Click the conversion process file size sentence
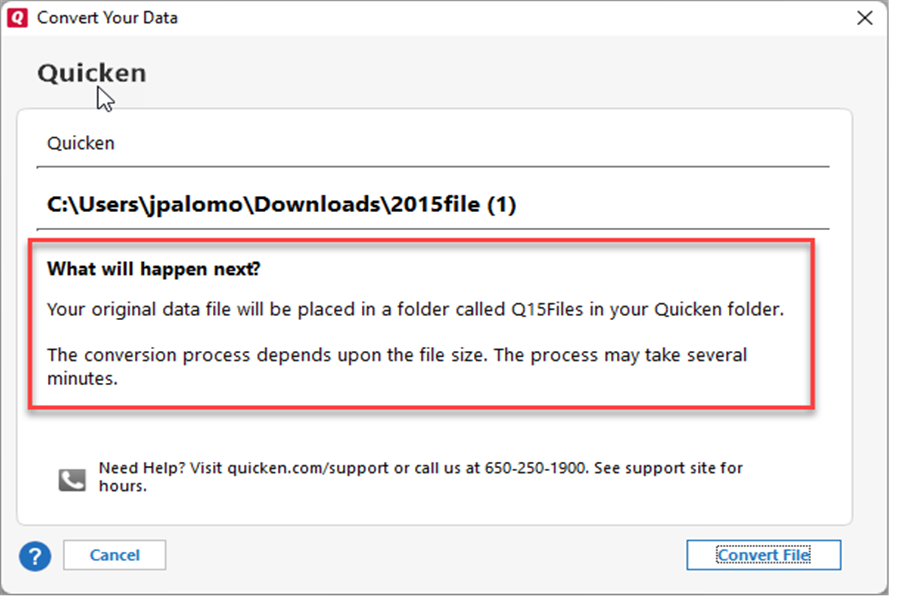898x604 pixels. pos(397,355)
